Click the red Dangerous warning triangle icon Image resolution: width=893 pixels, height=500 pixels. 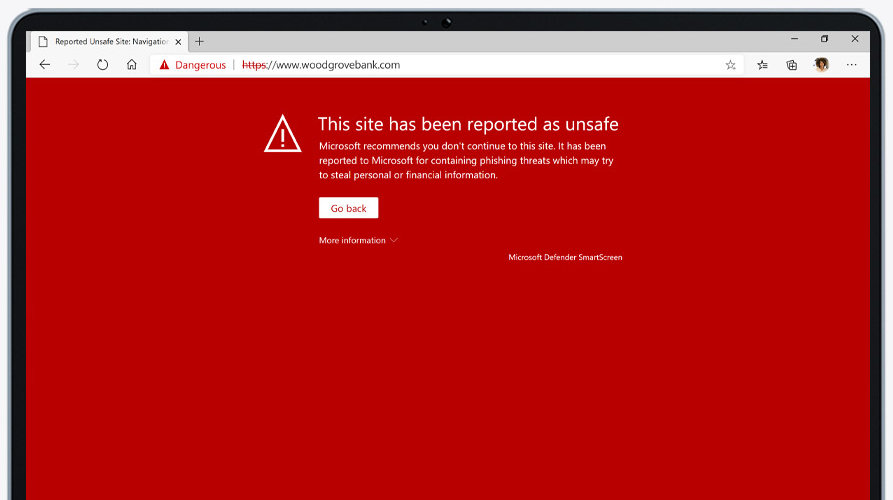click(x=164, y=65)
